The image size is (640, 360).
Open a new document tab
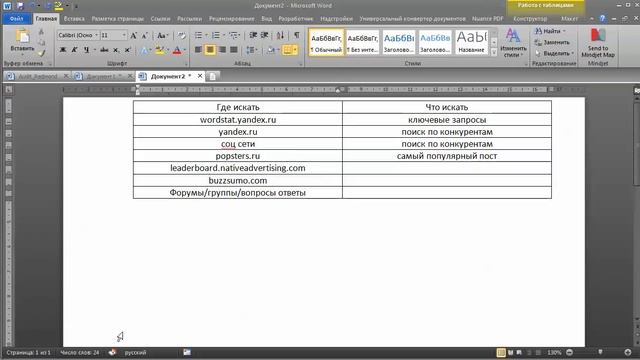coord(213,76)
